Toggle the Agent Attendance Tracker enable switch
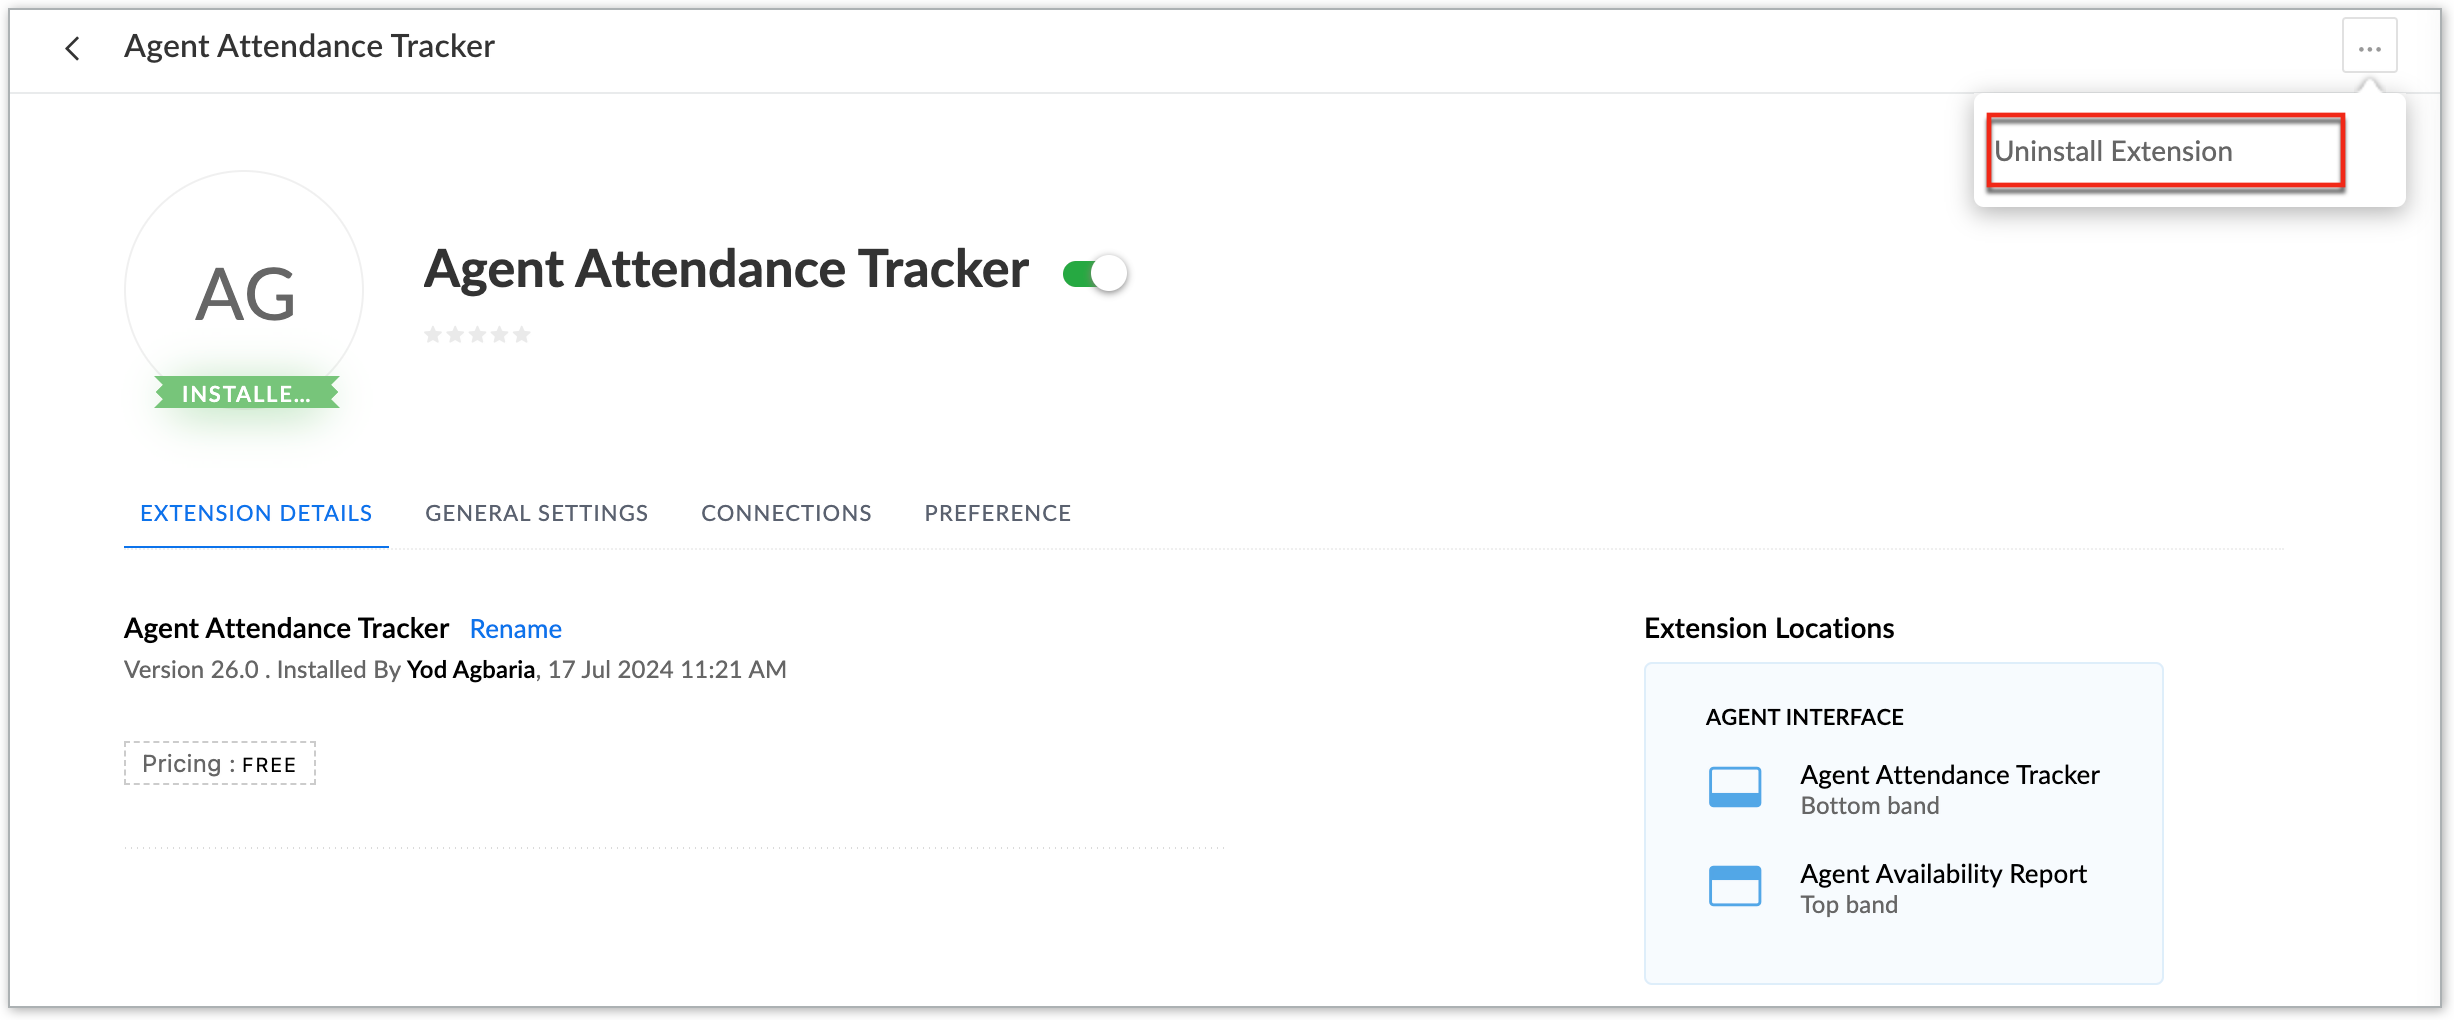The height and width of the screenshot is (1020, 2454). pyautogui.click(x=1095, y=273)
